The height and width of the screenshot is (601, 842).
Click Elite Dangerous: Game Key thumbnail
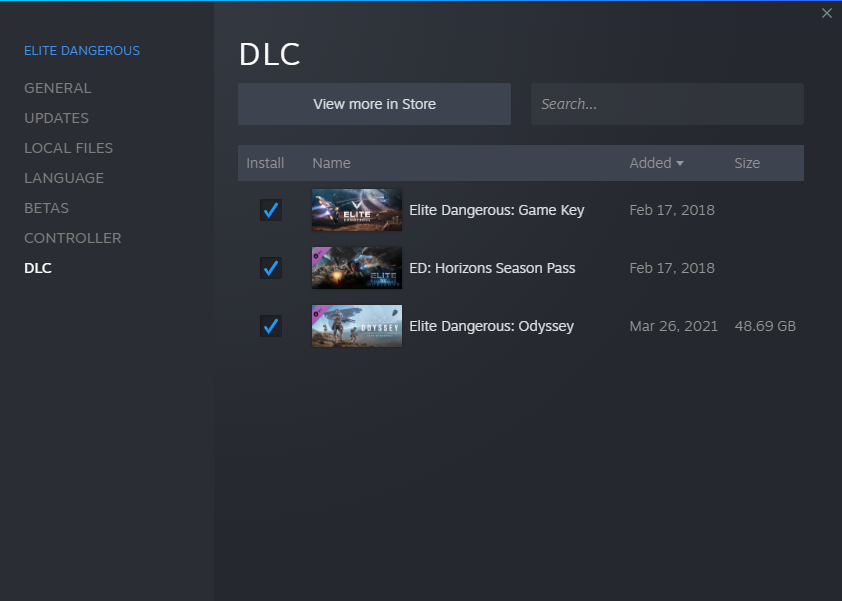[x=357, y=210]
